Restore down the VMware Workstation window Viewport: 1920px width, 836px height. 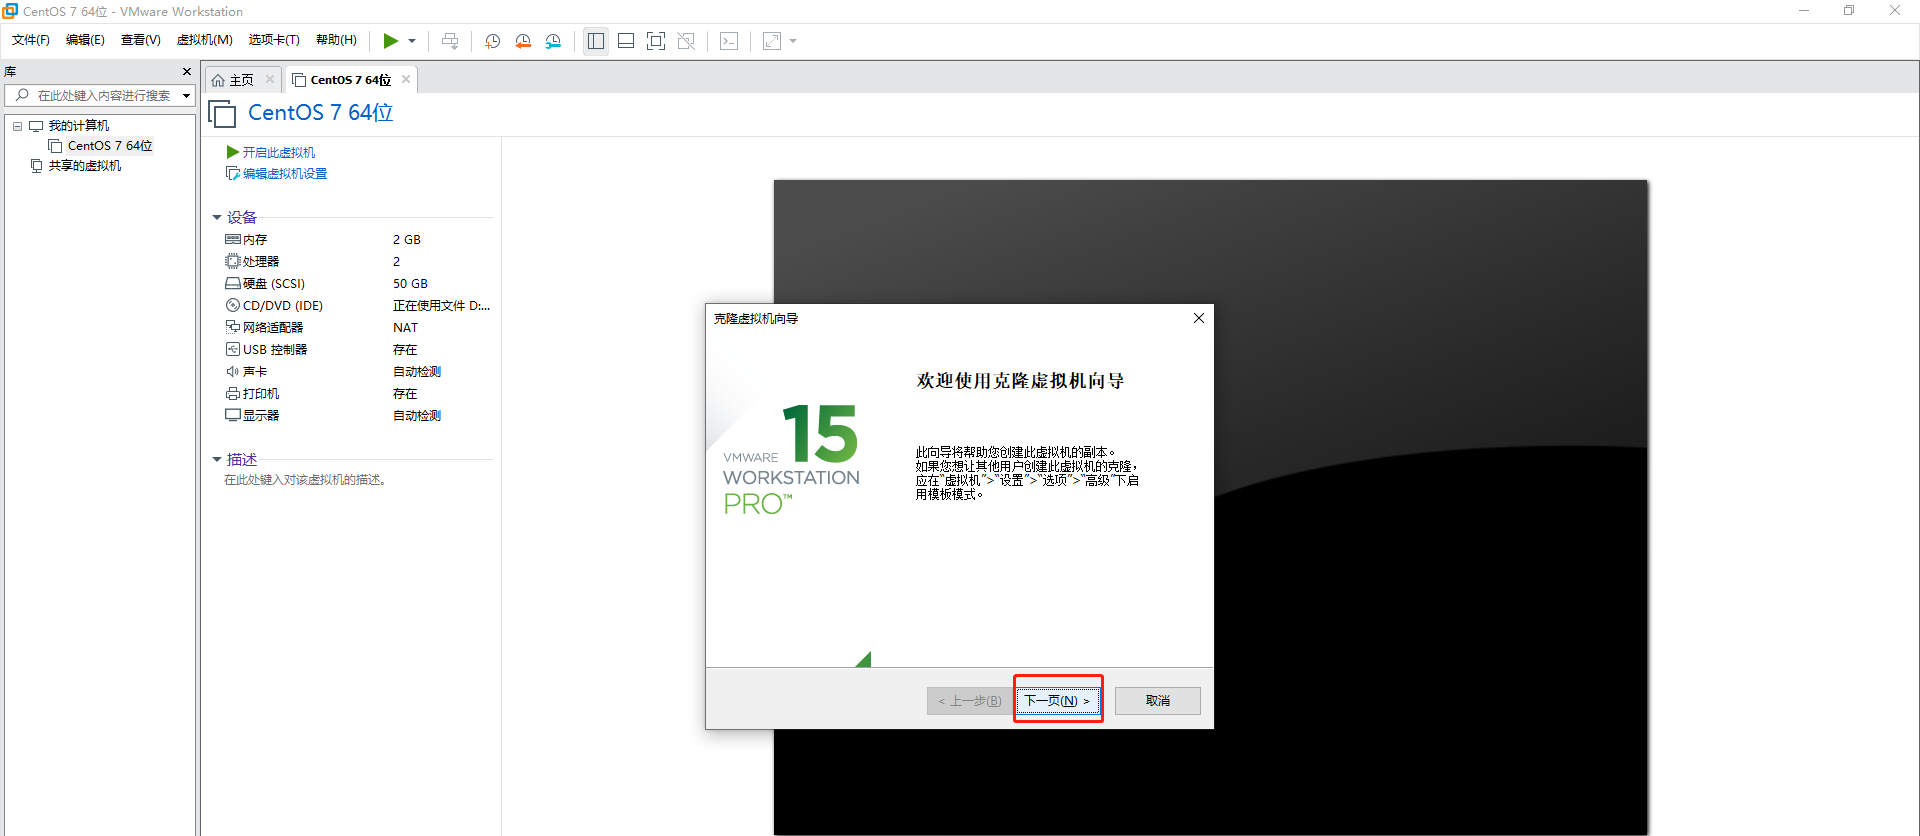[1849, 11]
